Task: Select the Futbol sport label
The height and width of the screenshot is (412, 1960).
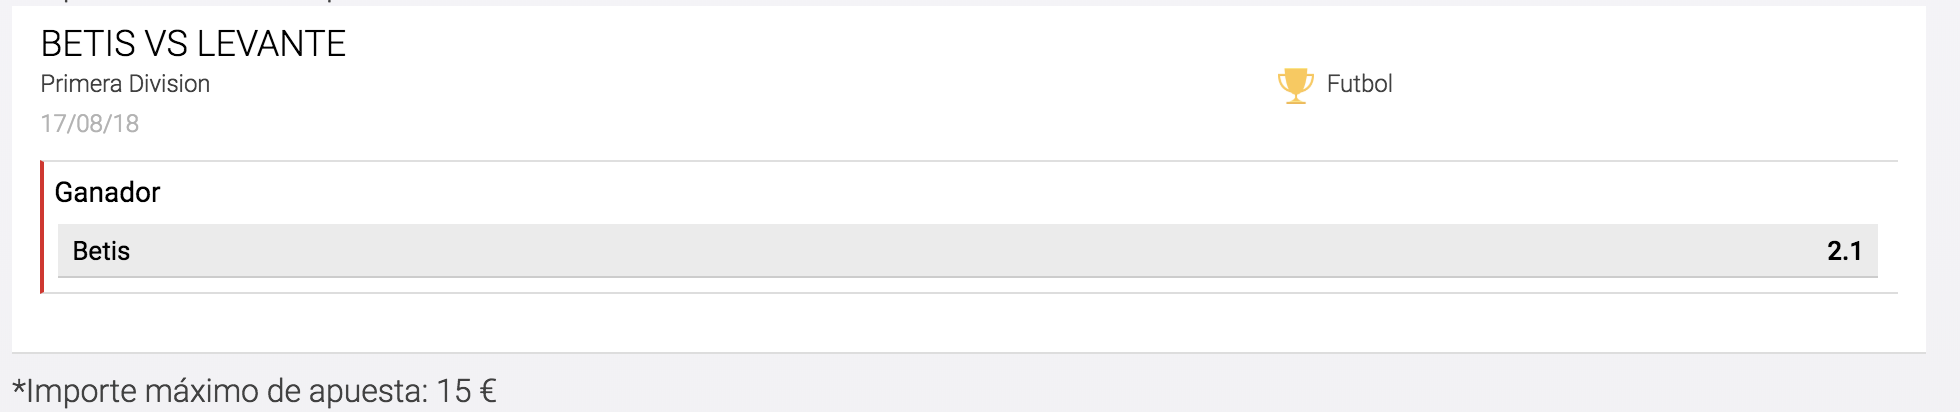Action: [x=1359, y=84]
